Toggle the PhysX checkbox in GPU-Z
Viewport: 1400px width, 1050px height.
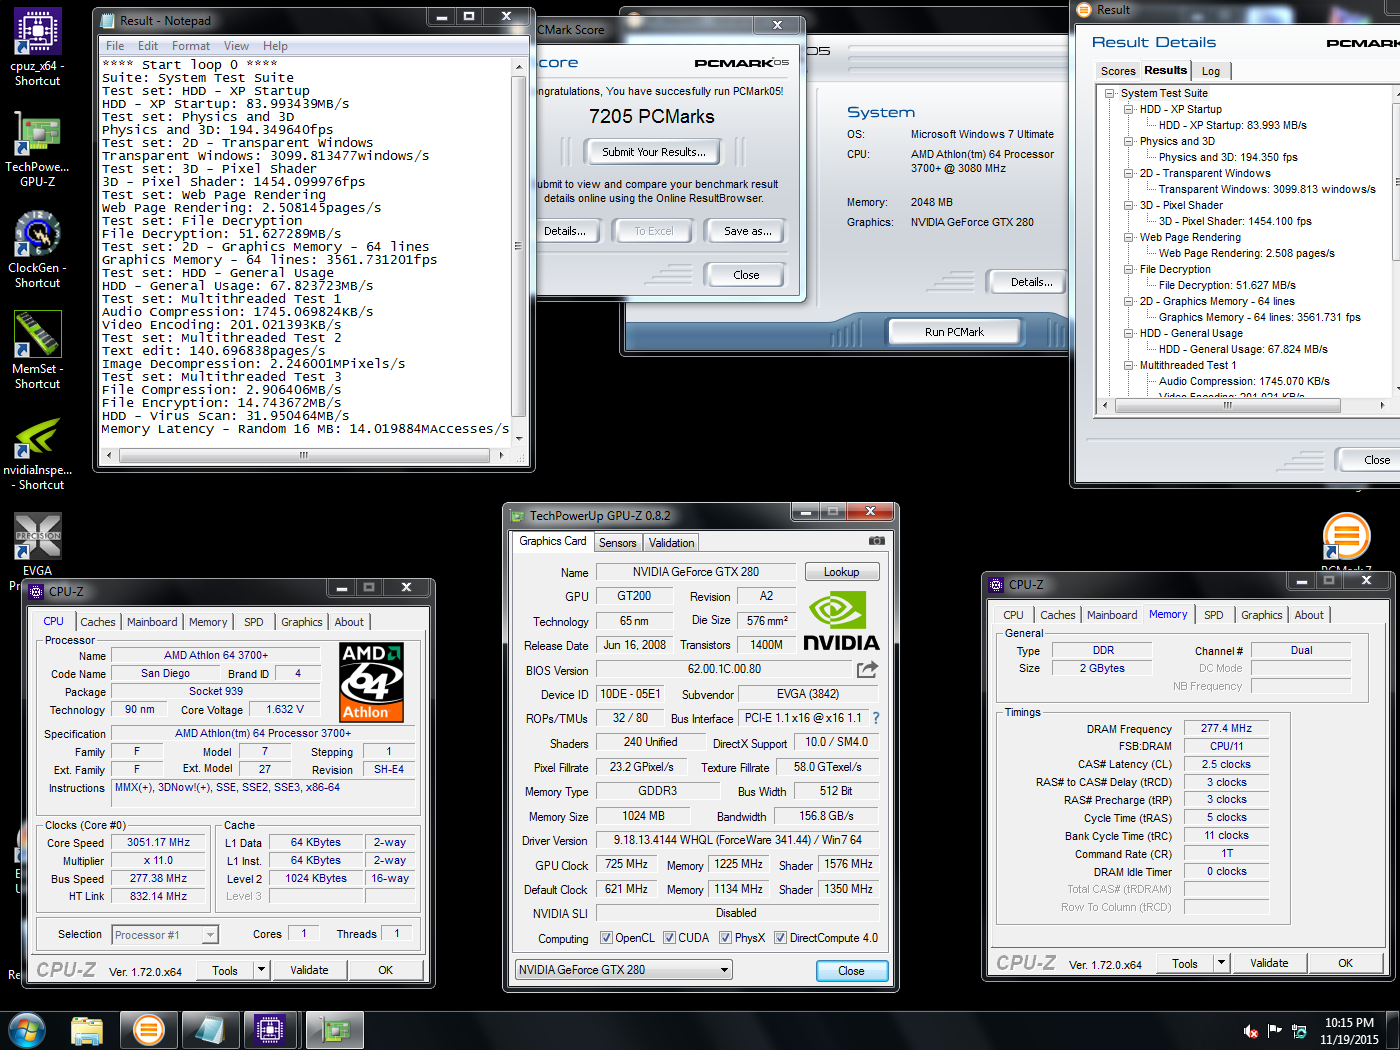(x=726, y=938)
